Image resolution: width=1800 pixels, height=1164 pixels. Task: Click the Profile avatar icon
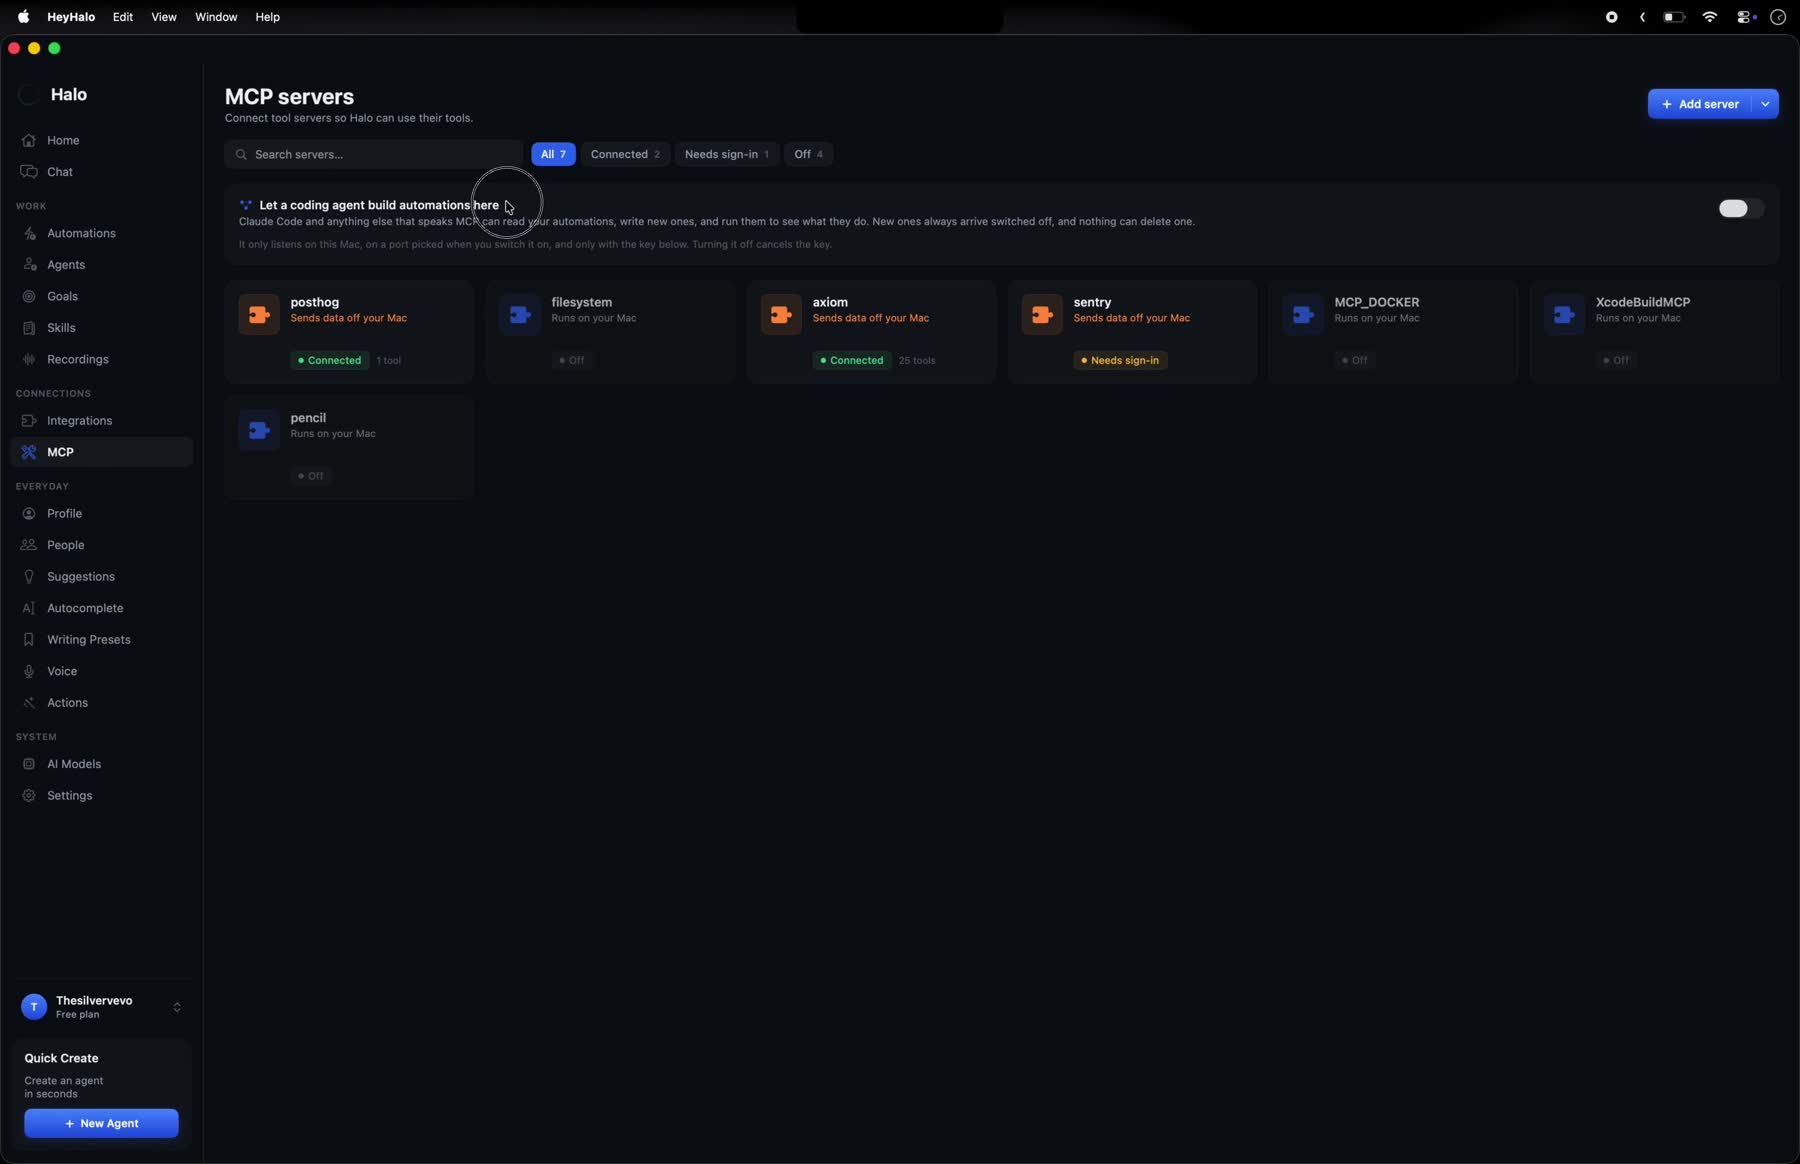29,514
